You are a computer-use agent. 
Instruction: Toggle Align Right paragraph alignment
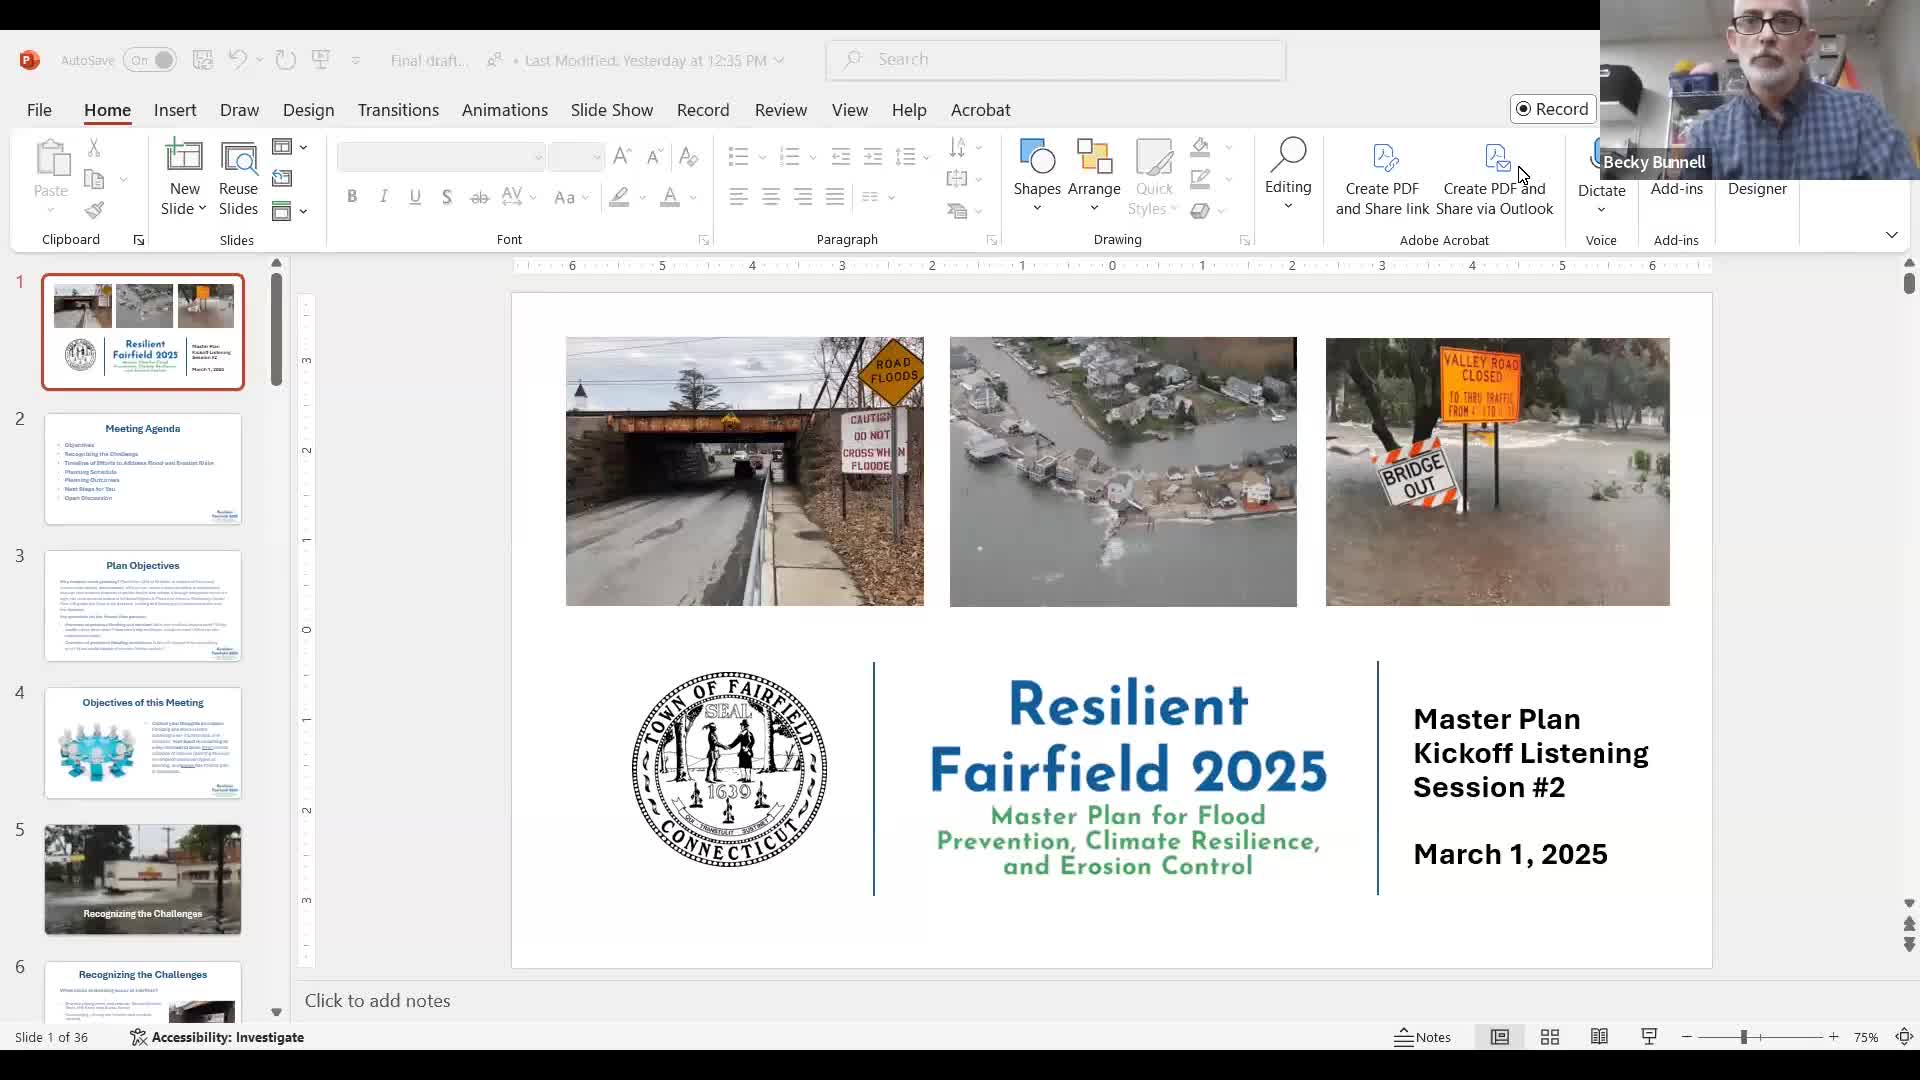[803, 197]
